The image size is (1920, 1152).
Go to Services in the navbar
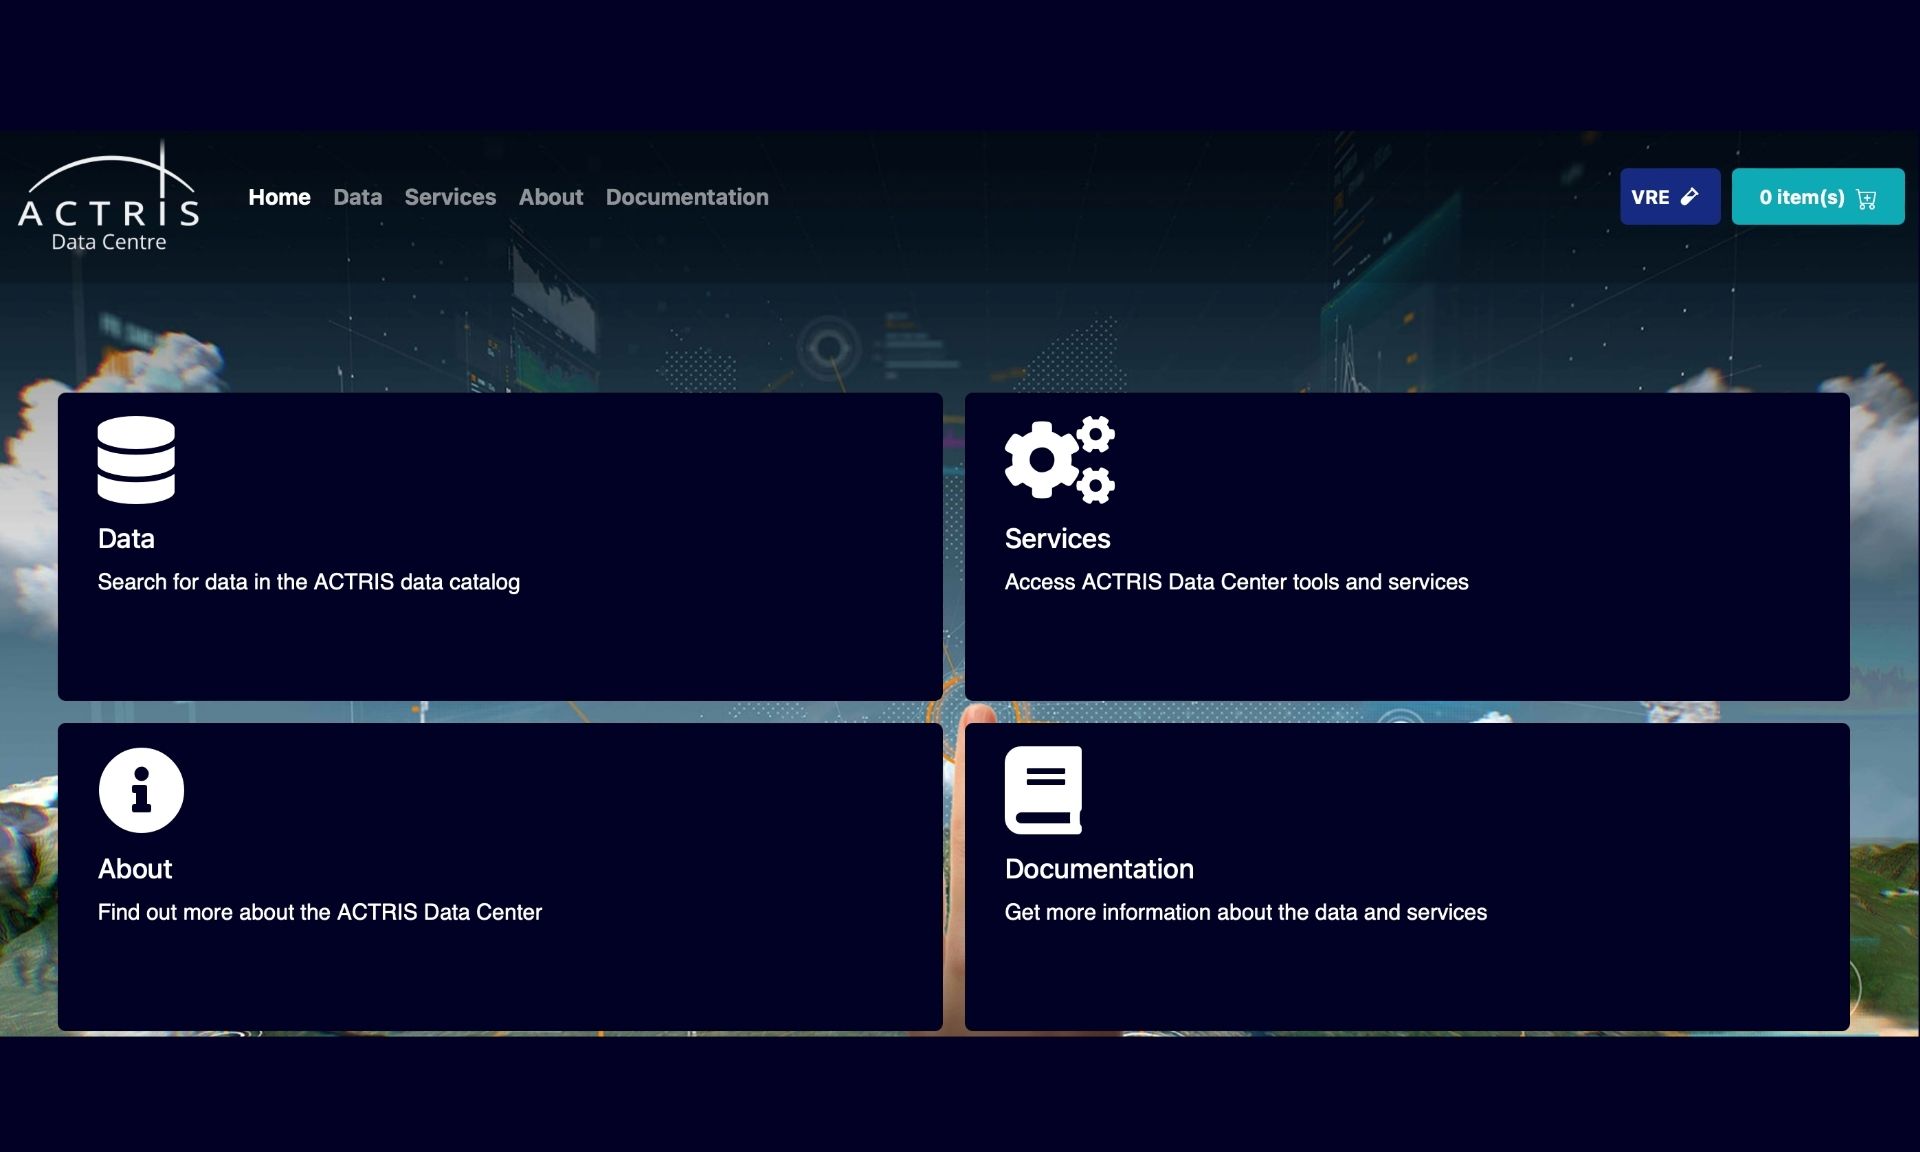[x=450, y=197]
